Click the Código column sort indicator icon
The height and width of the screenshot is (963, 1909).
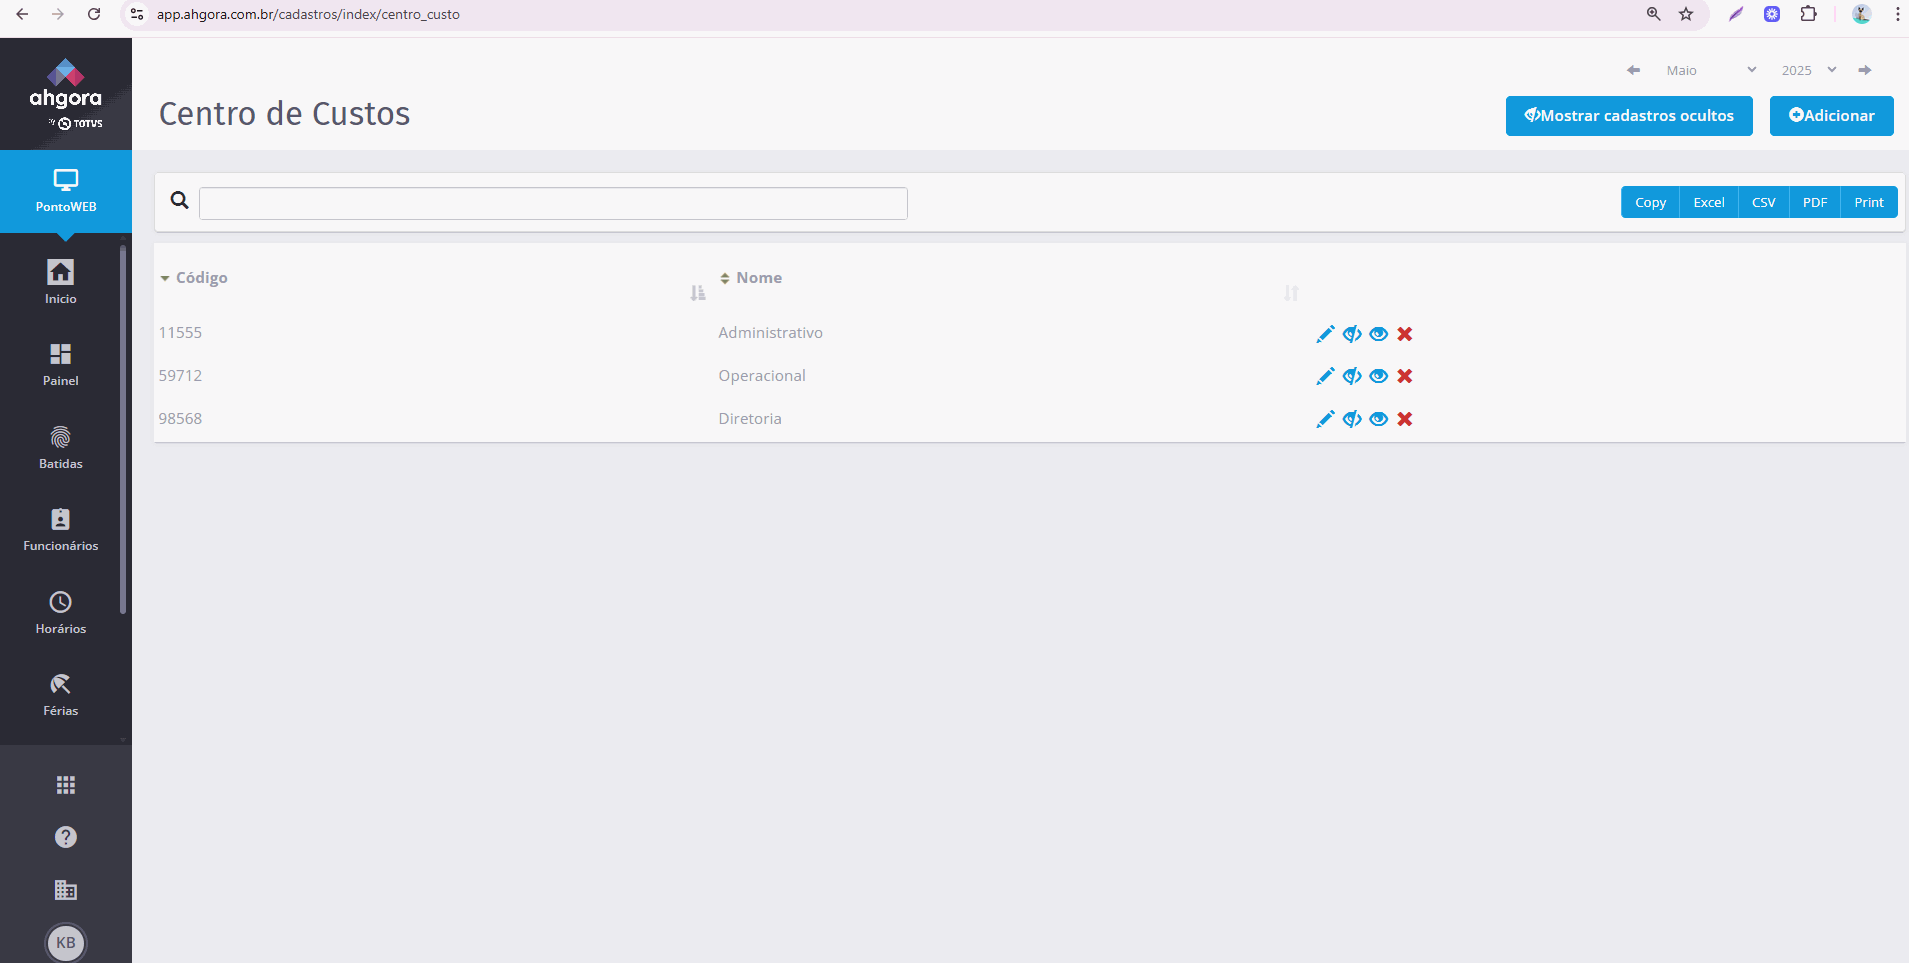pos(698,293)
